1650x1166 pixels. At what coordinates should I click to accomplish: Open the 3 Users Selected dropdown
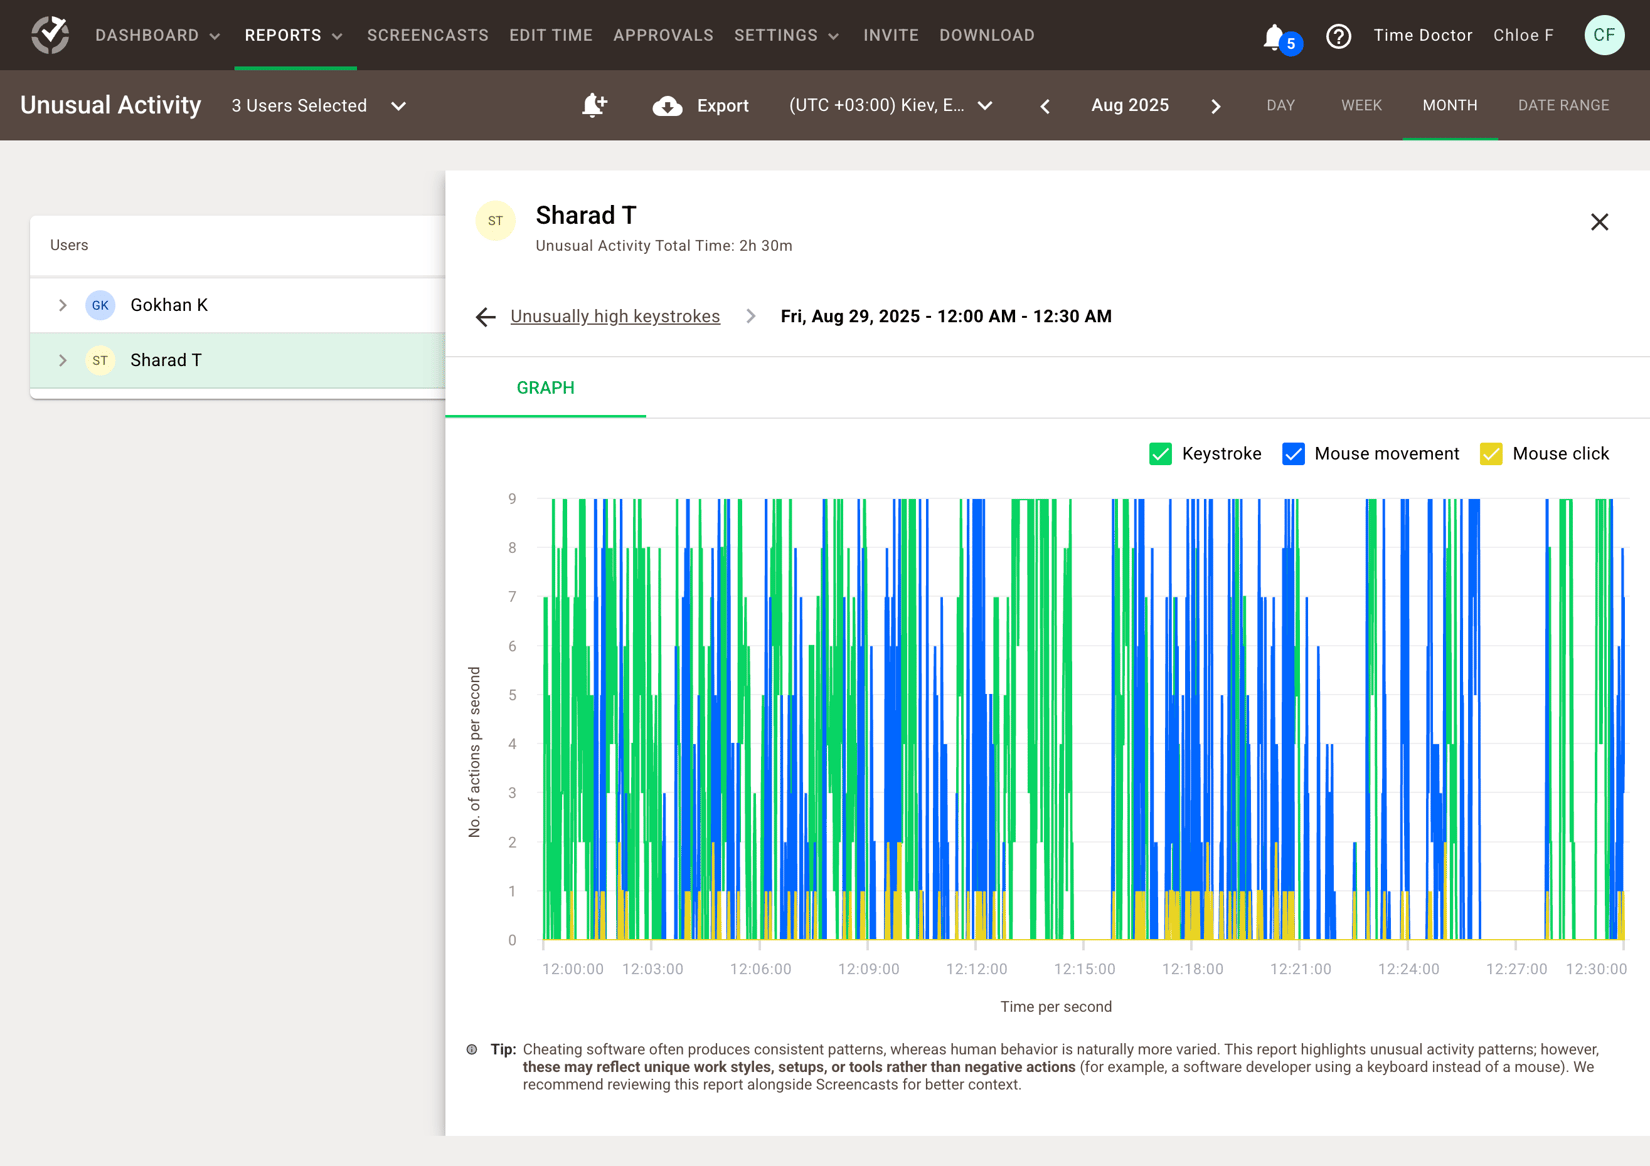tap(398, 105)
